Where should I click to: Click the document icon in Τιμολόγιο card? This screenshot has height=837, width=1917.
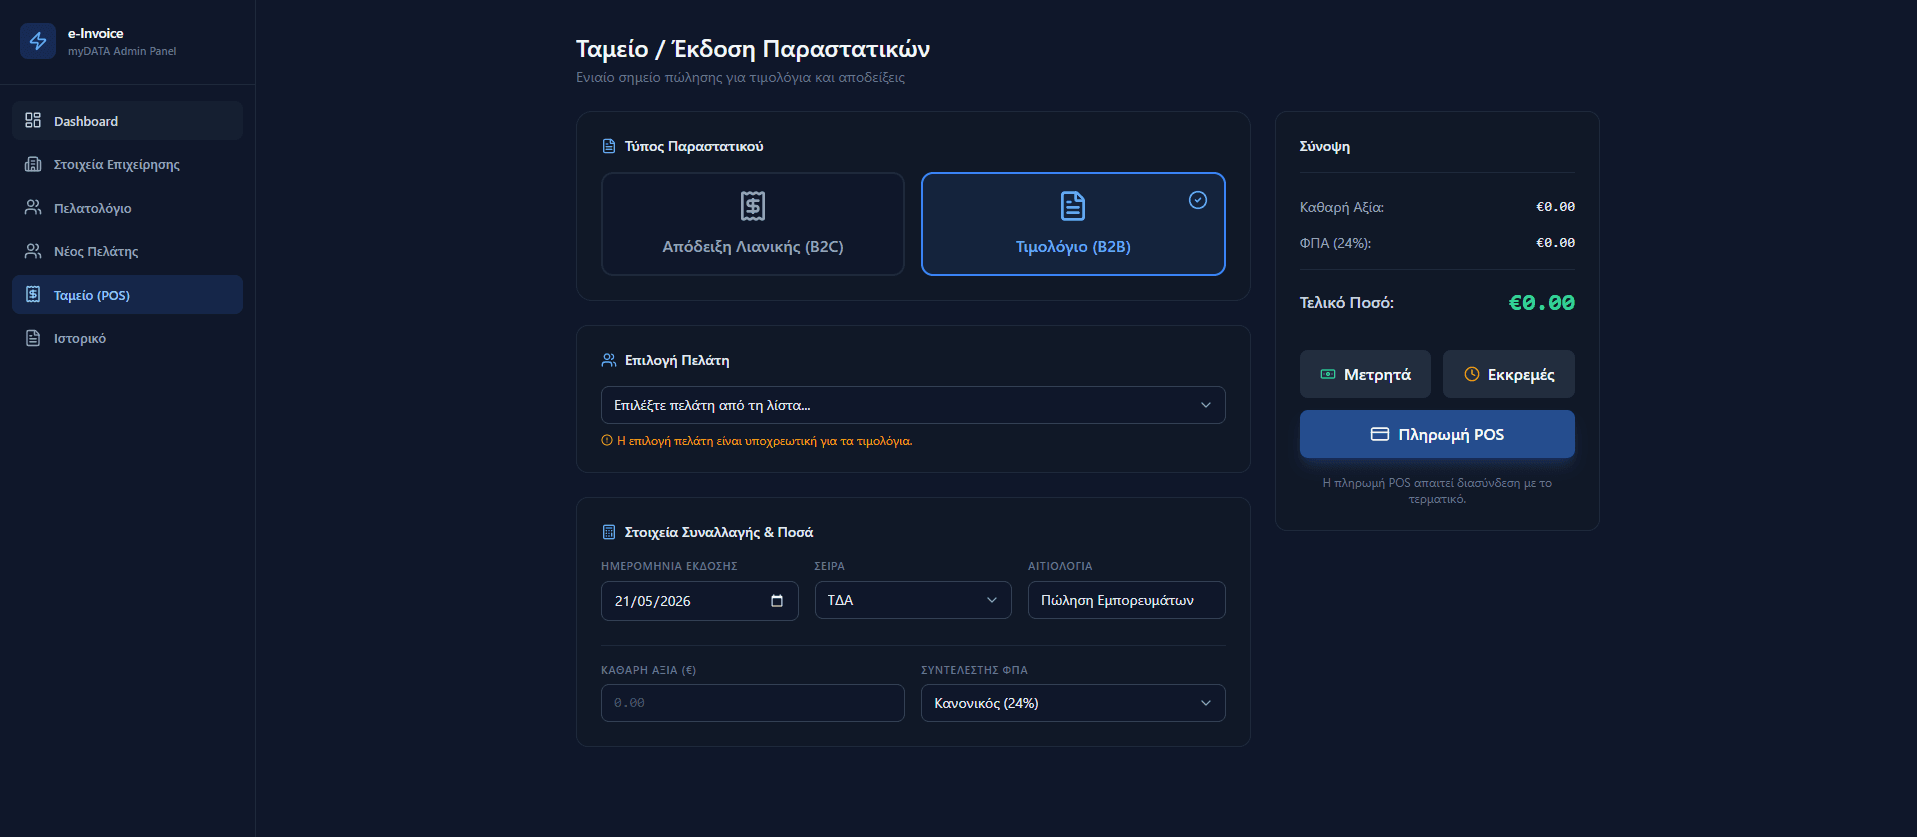[1073, 206]
